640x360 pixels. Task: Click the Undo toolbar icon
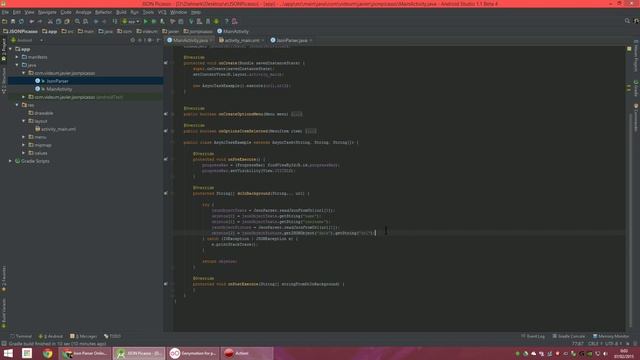click(31, 21)
